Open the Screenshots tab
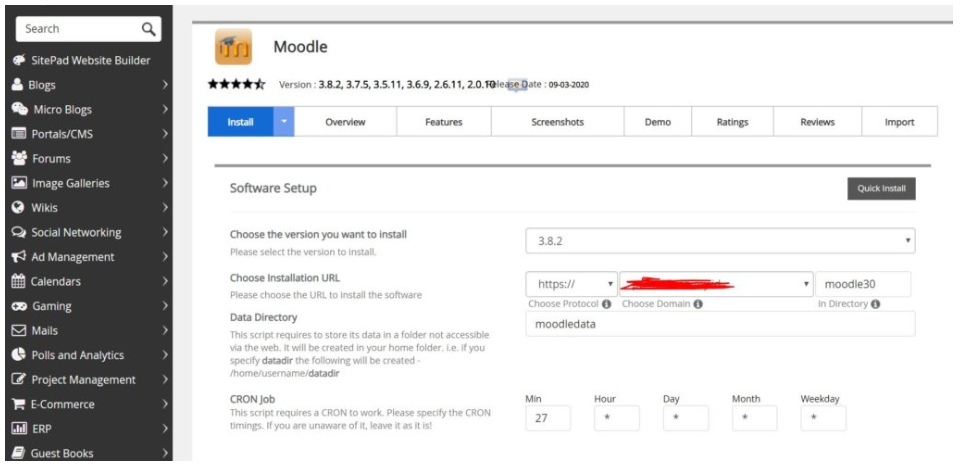The image size is (964, 468). click(x=558, y=122)
